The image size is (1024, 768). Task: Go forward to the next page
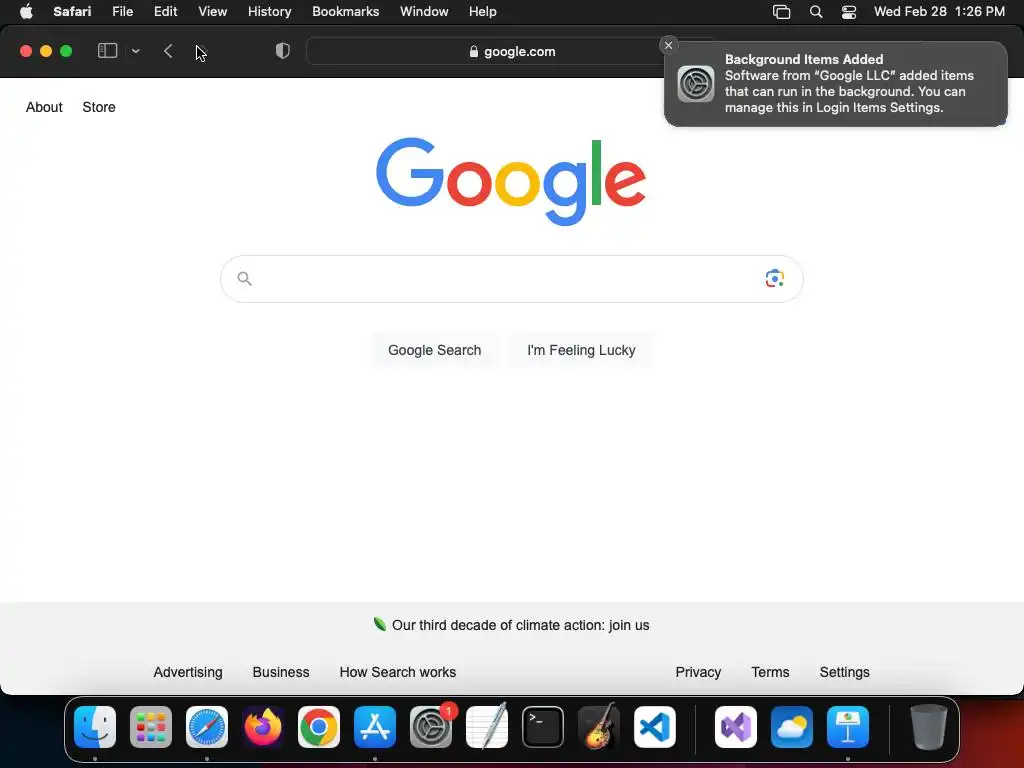(200, 51)
